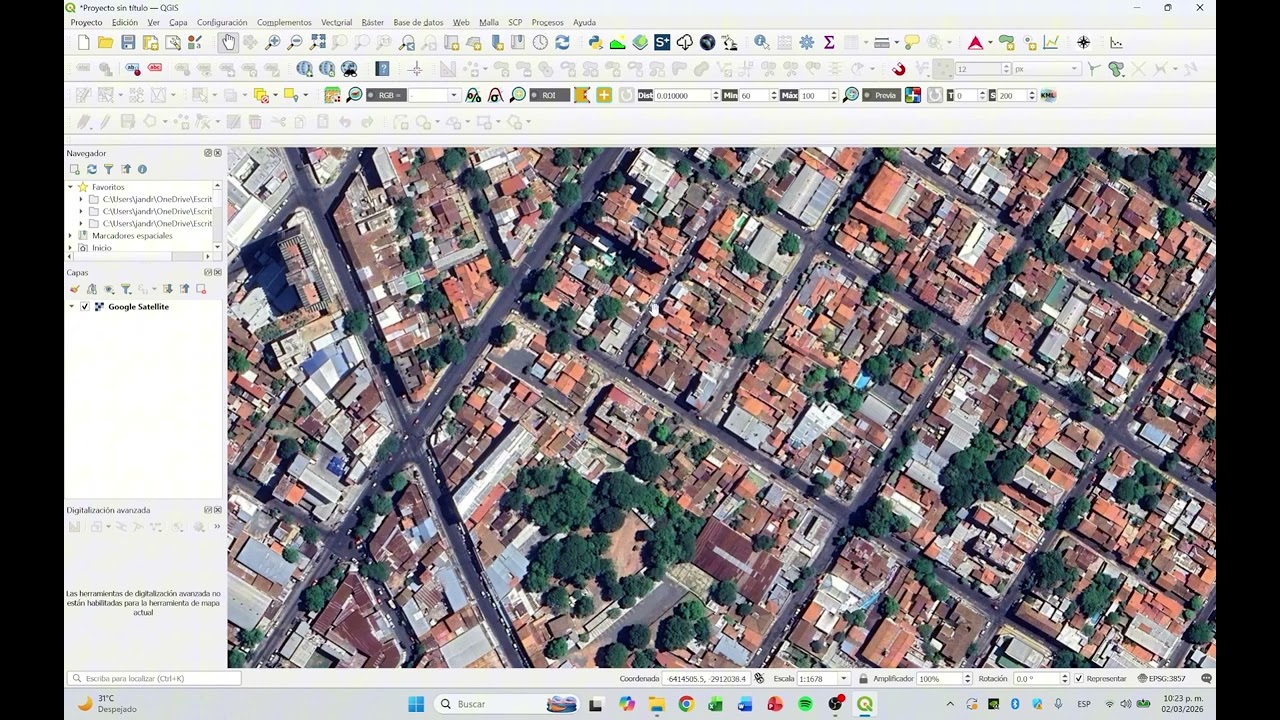Increase Amplificador magnifier value with up arrow
1280x720 pixels.
click(968, 675)
